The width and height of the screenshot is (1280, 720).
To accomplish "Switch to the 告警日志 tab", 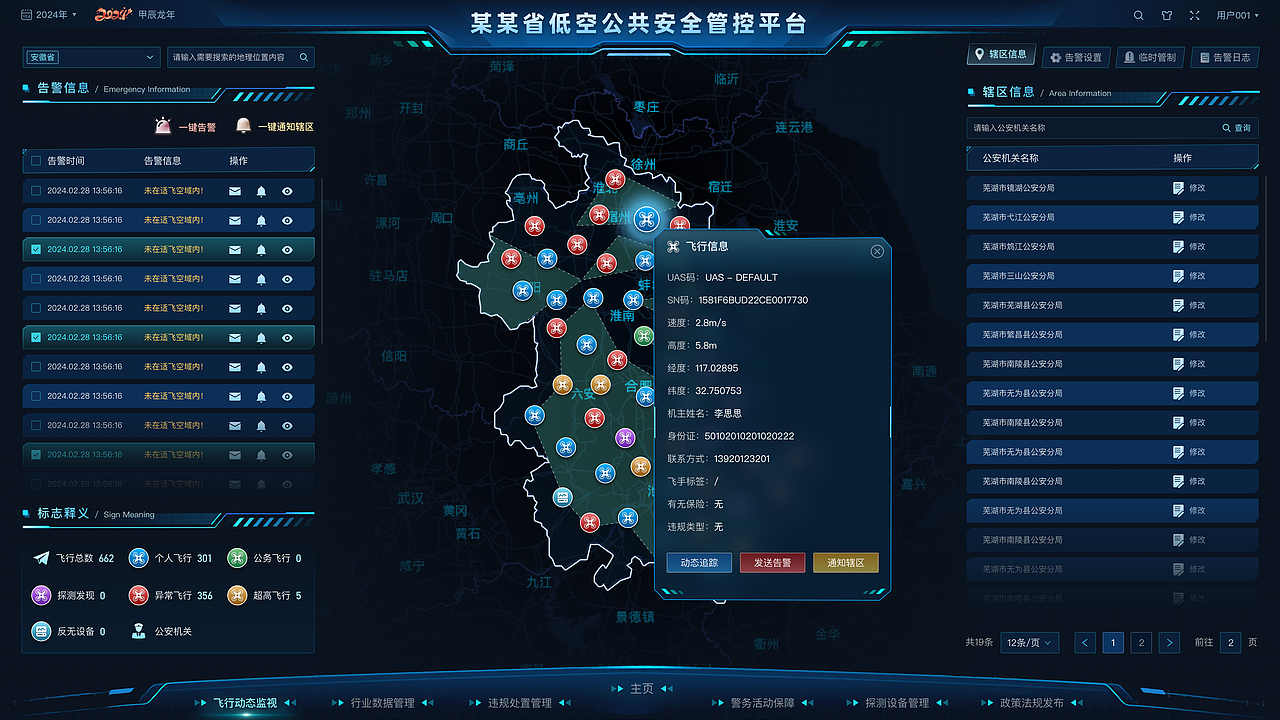I will 1224,58.
